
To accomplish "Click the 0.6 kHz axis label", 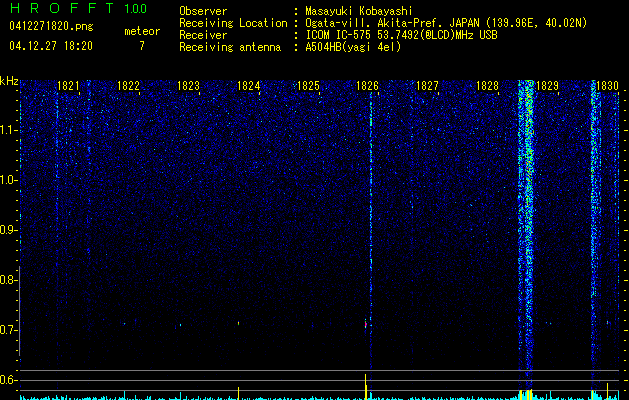I will click(x=8, y=380).
